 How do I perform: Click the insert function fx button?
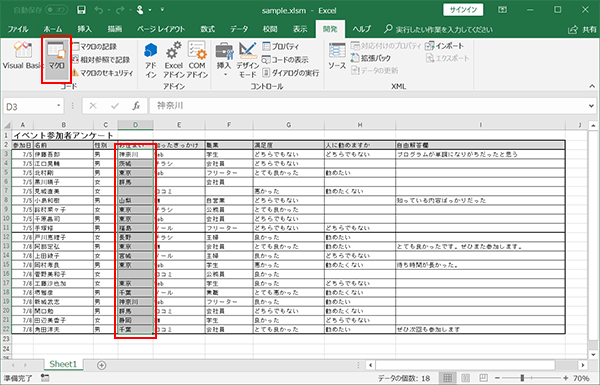136,106
